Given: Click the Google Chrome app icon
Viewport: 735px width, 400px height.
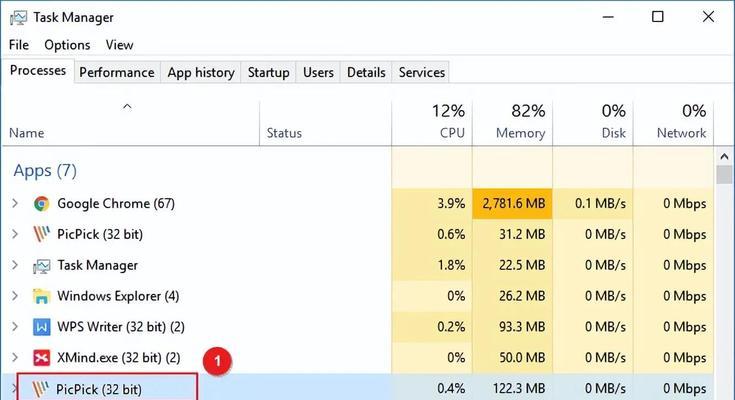Looking at the screenshot, I should (x=41, y=204).
